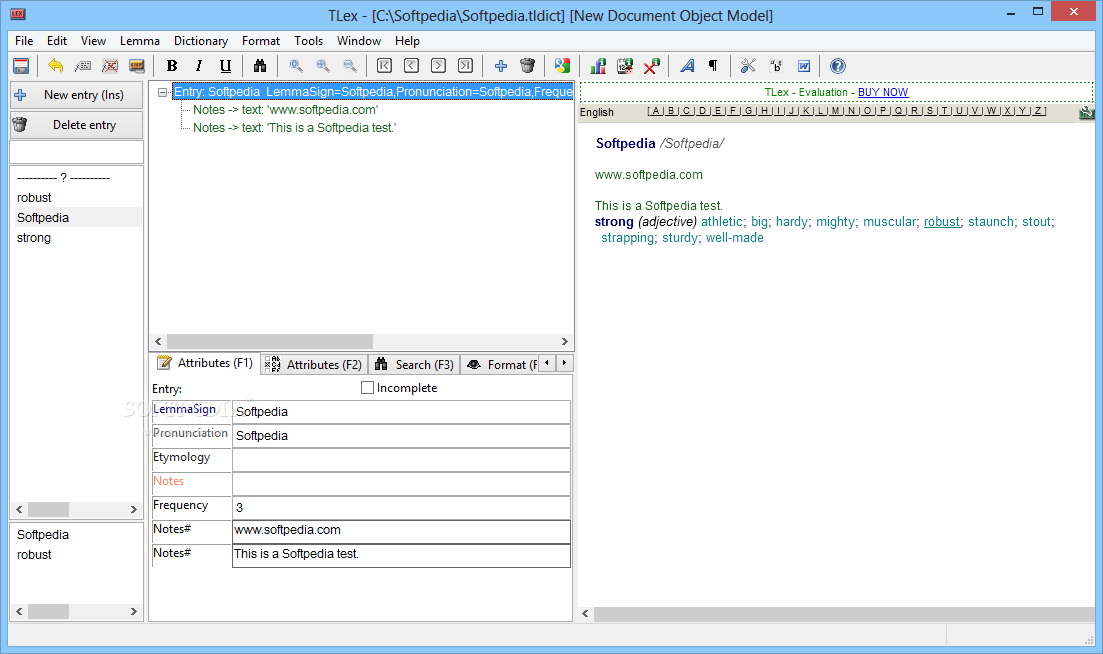Click the Word document export icon
This screenshot has height=654, width=1103.
coord(803,66)
